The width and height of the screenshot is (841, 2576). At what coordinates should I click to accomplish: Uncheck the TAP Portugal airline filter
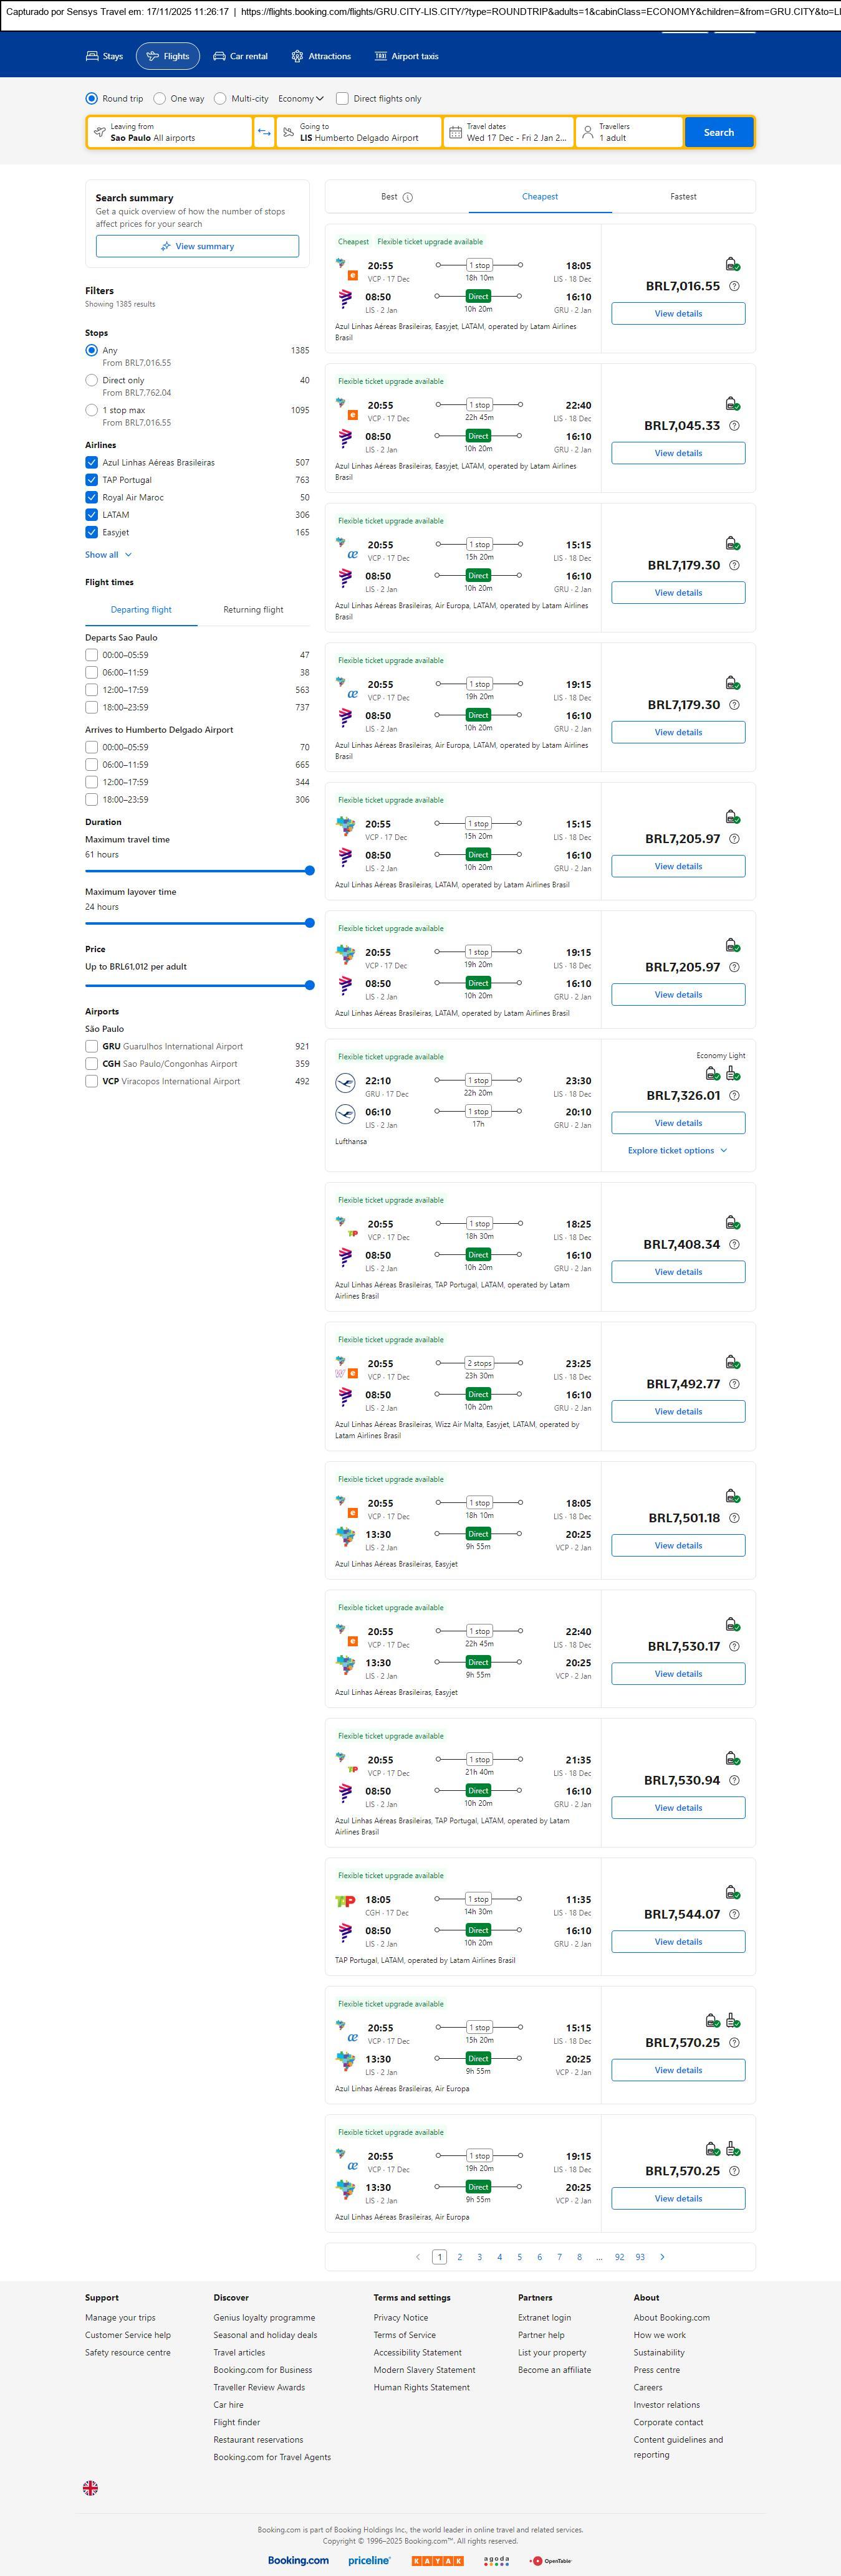[92, 480]
